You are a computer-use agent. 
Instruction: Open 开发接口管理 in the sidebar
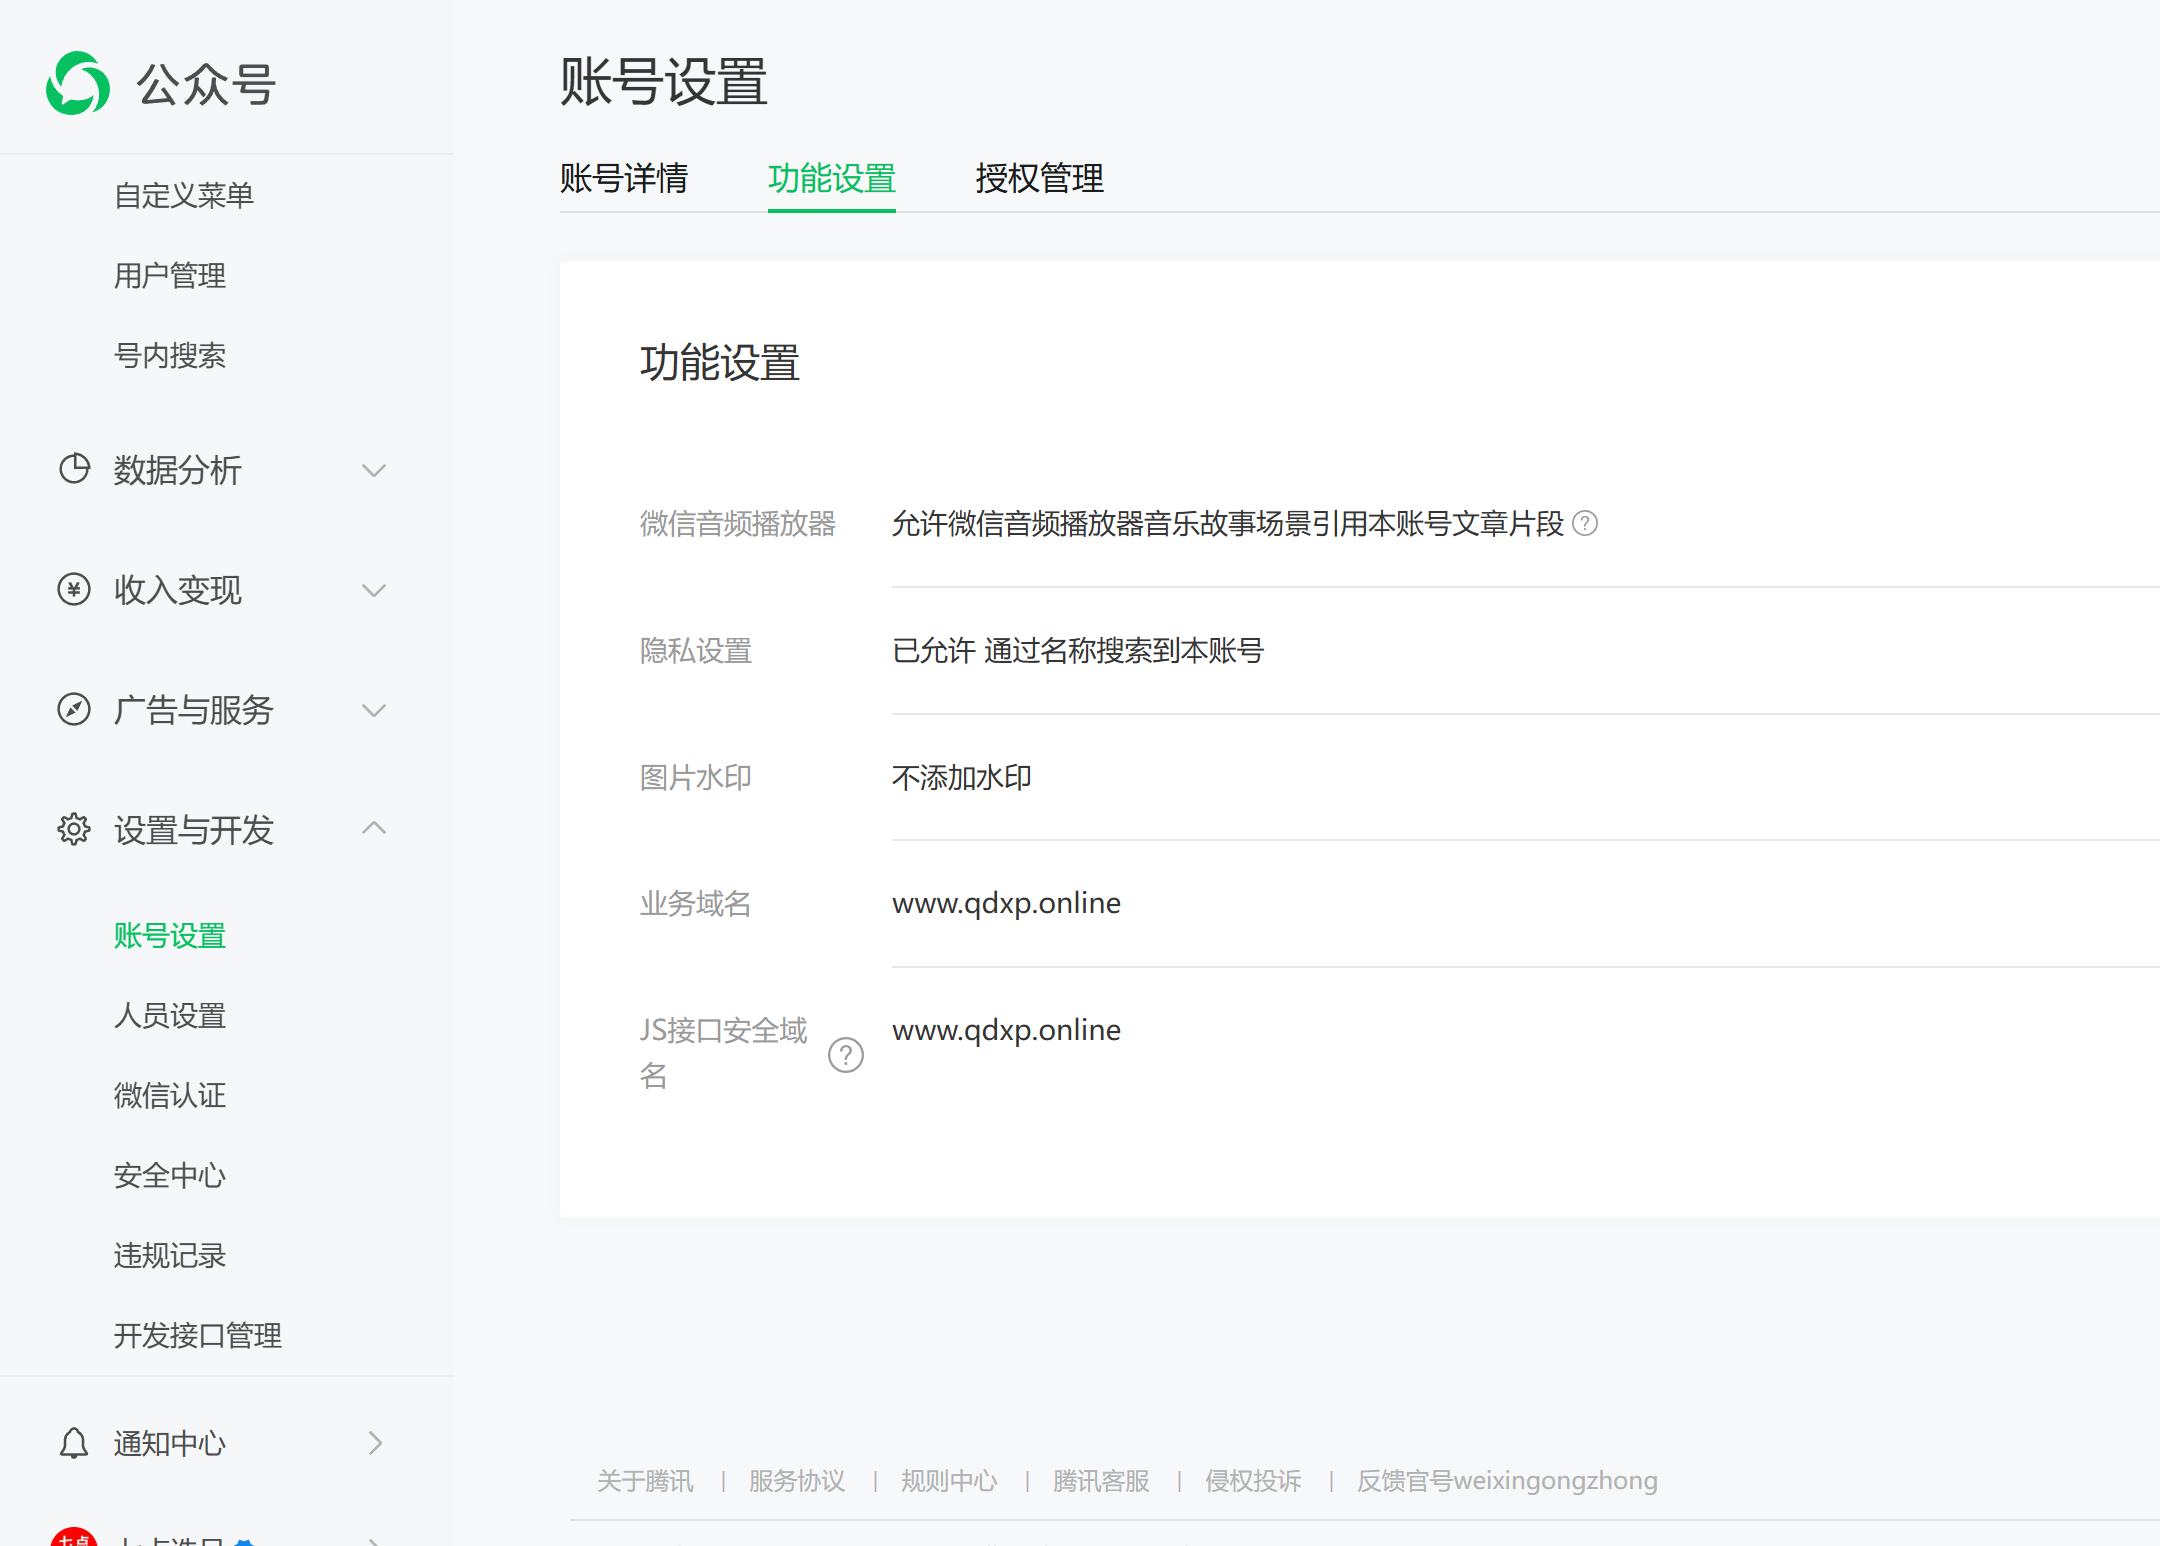[x=198, y=1335]
